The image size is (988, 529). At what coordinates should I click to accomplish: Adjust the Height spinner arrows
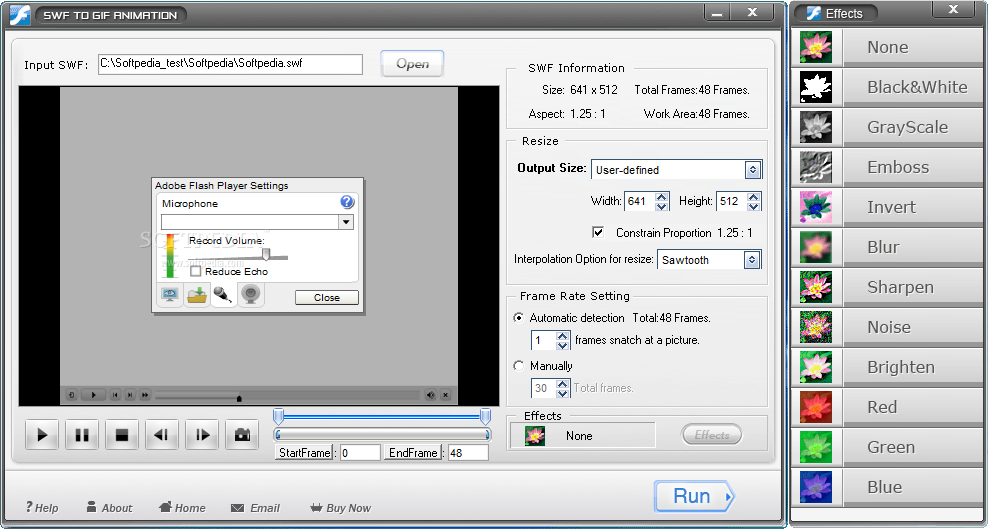754,202
